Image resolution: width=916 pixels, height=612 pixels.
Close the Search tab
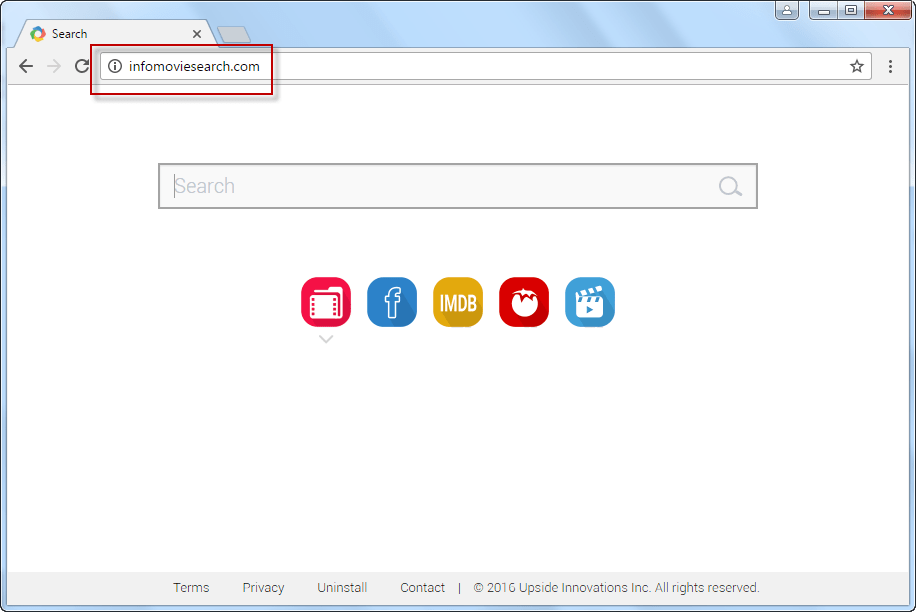197,34
